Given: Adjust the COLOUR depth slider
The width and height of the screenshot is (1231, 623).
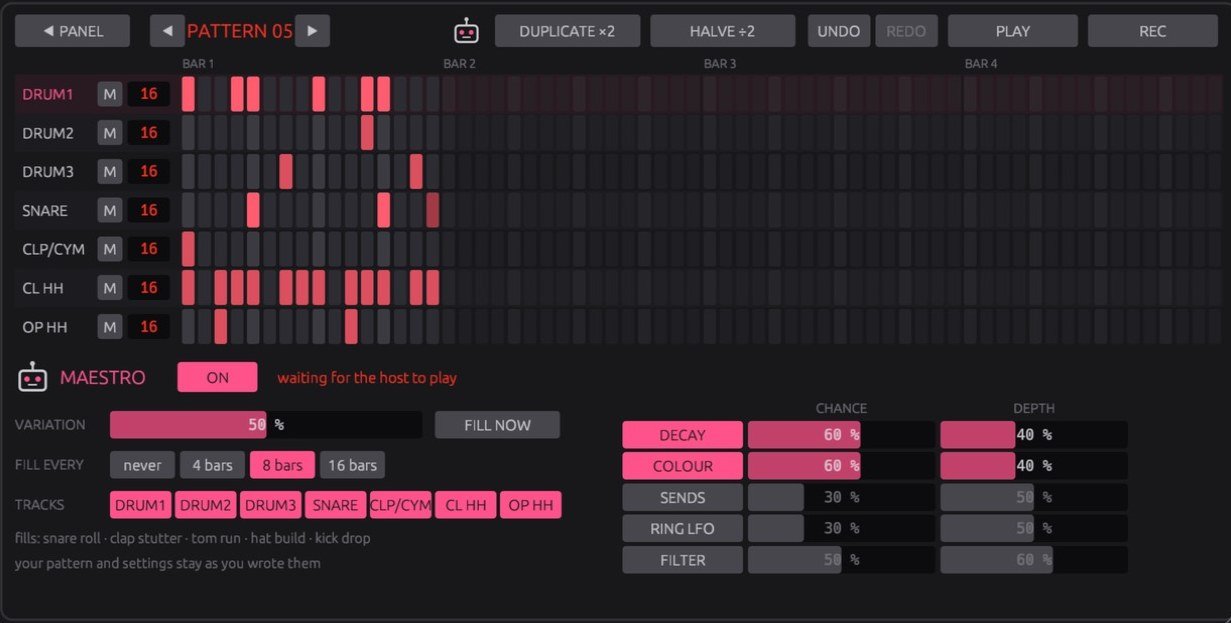Looking at the screenshot, I should pos(1033,466).
